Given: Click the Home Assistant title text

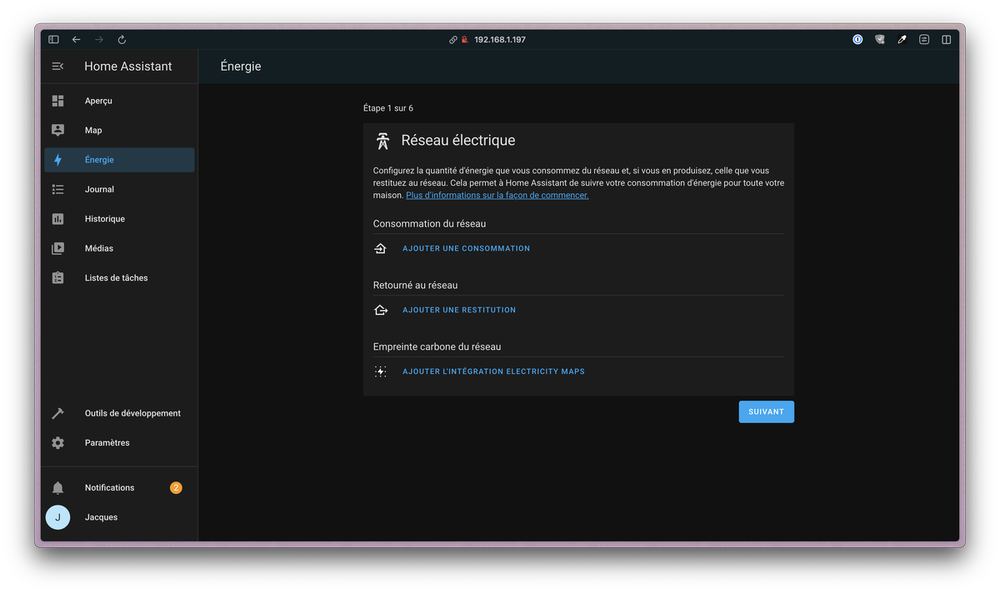Looking at the screenshot, I should [128, 66].
